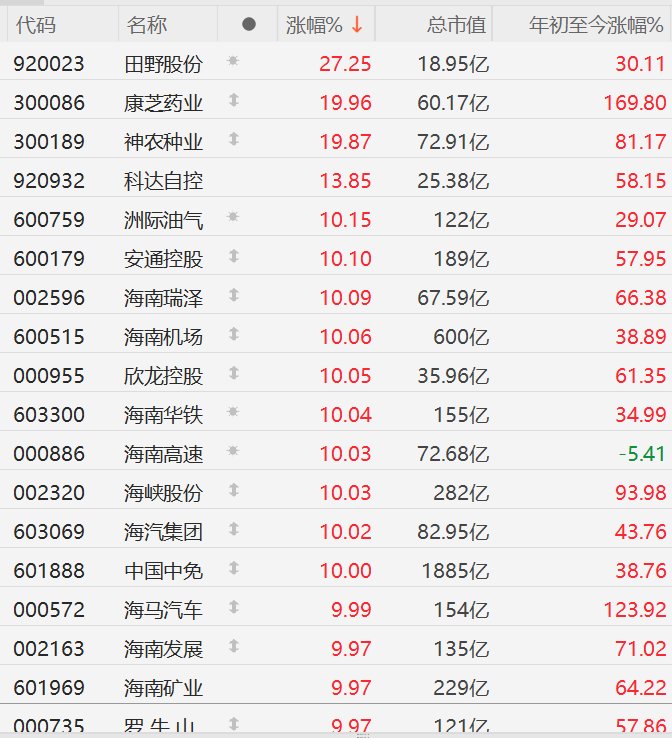Open stock name 田野股份

point(163,64)
